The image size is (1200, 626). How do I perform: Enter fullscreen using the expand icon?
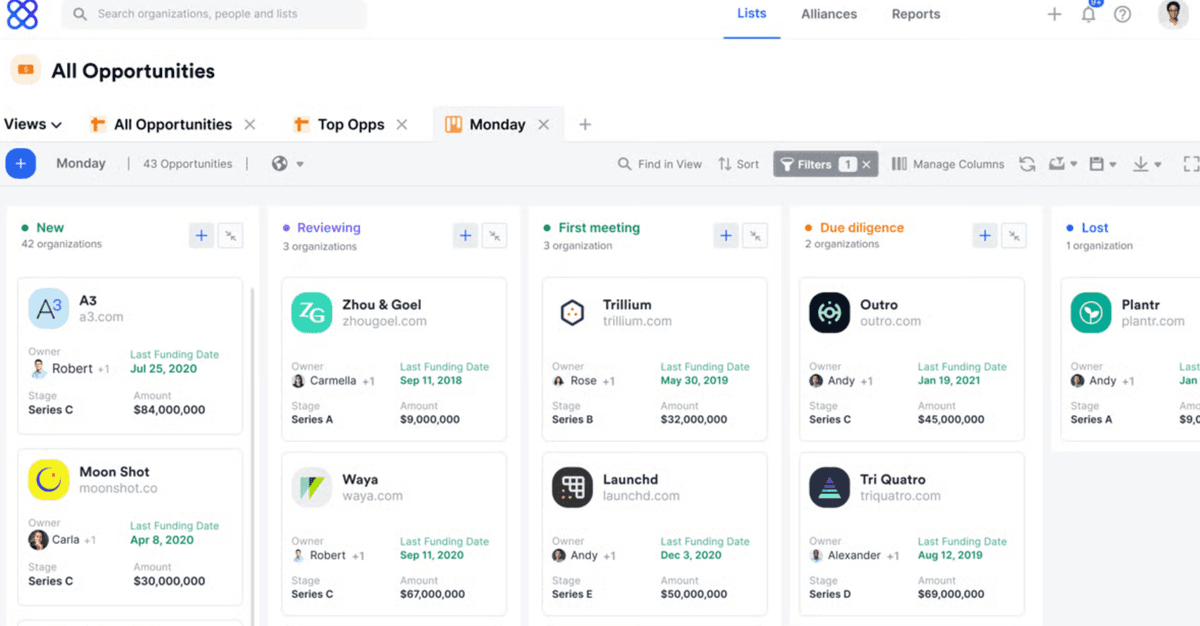(1190, 164)
